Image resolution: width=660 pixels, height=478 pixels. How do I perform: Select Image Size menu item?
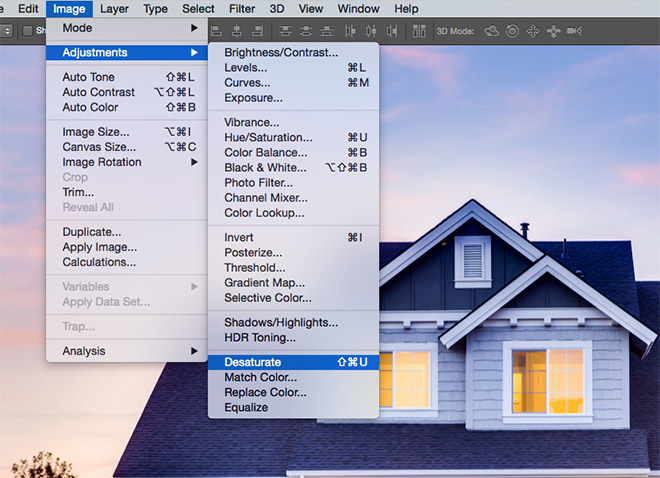pyautogui.click(x=127, y=132)
